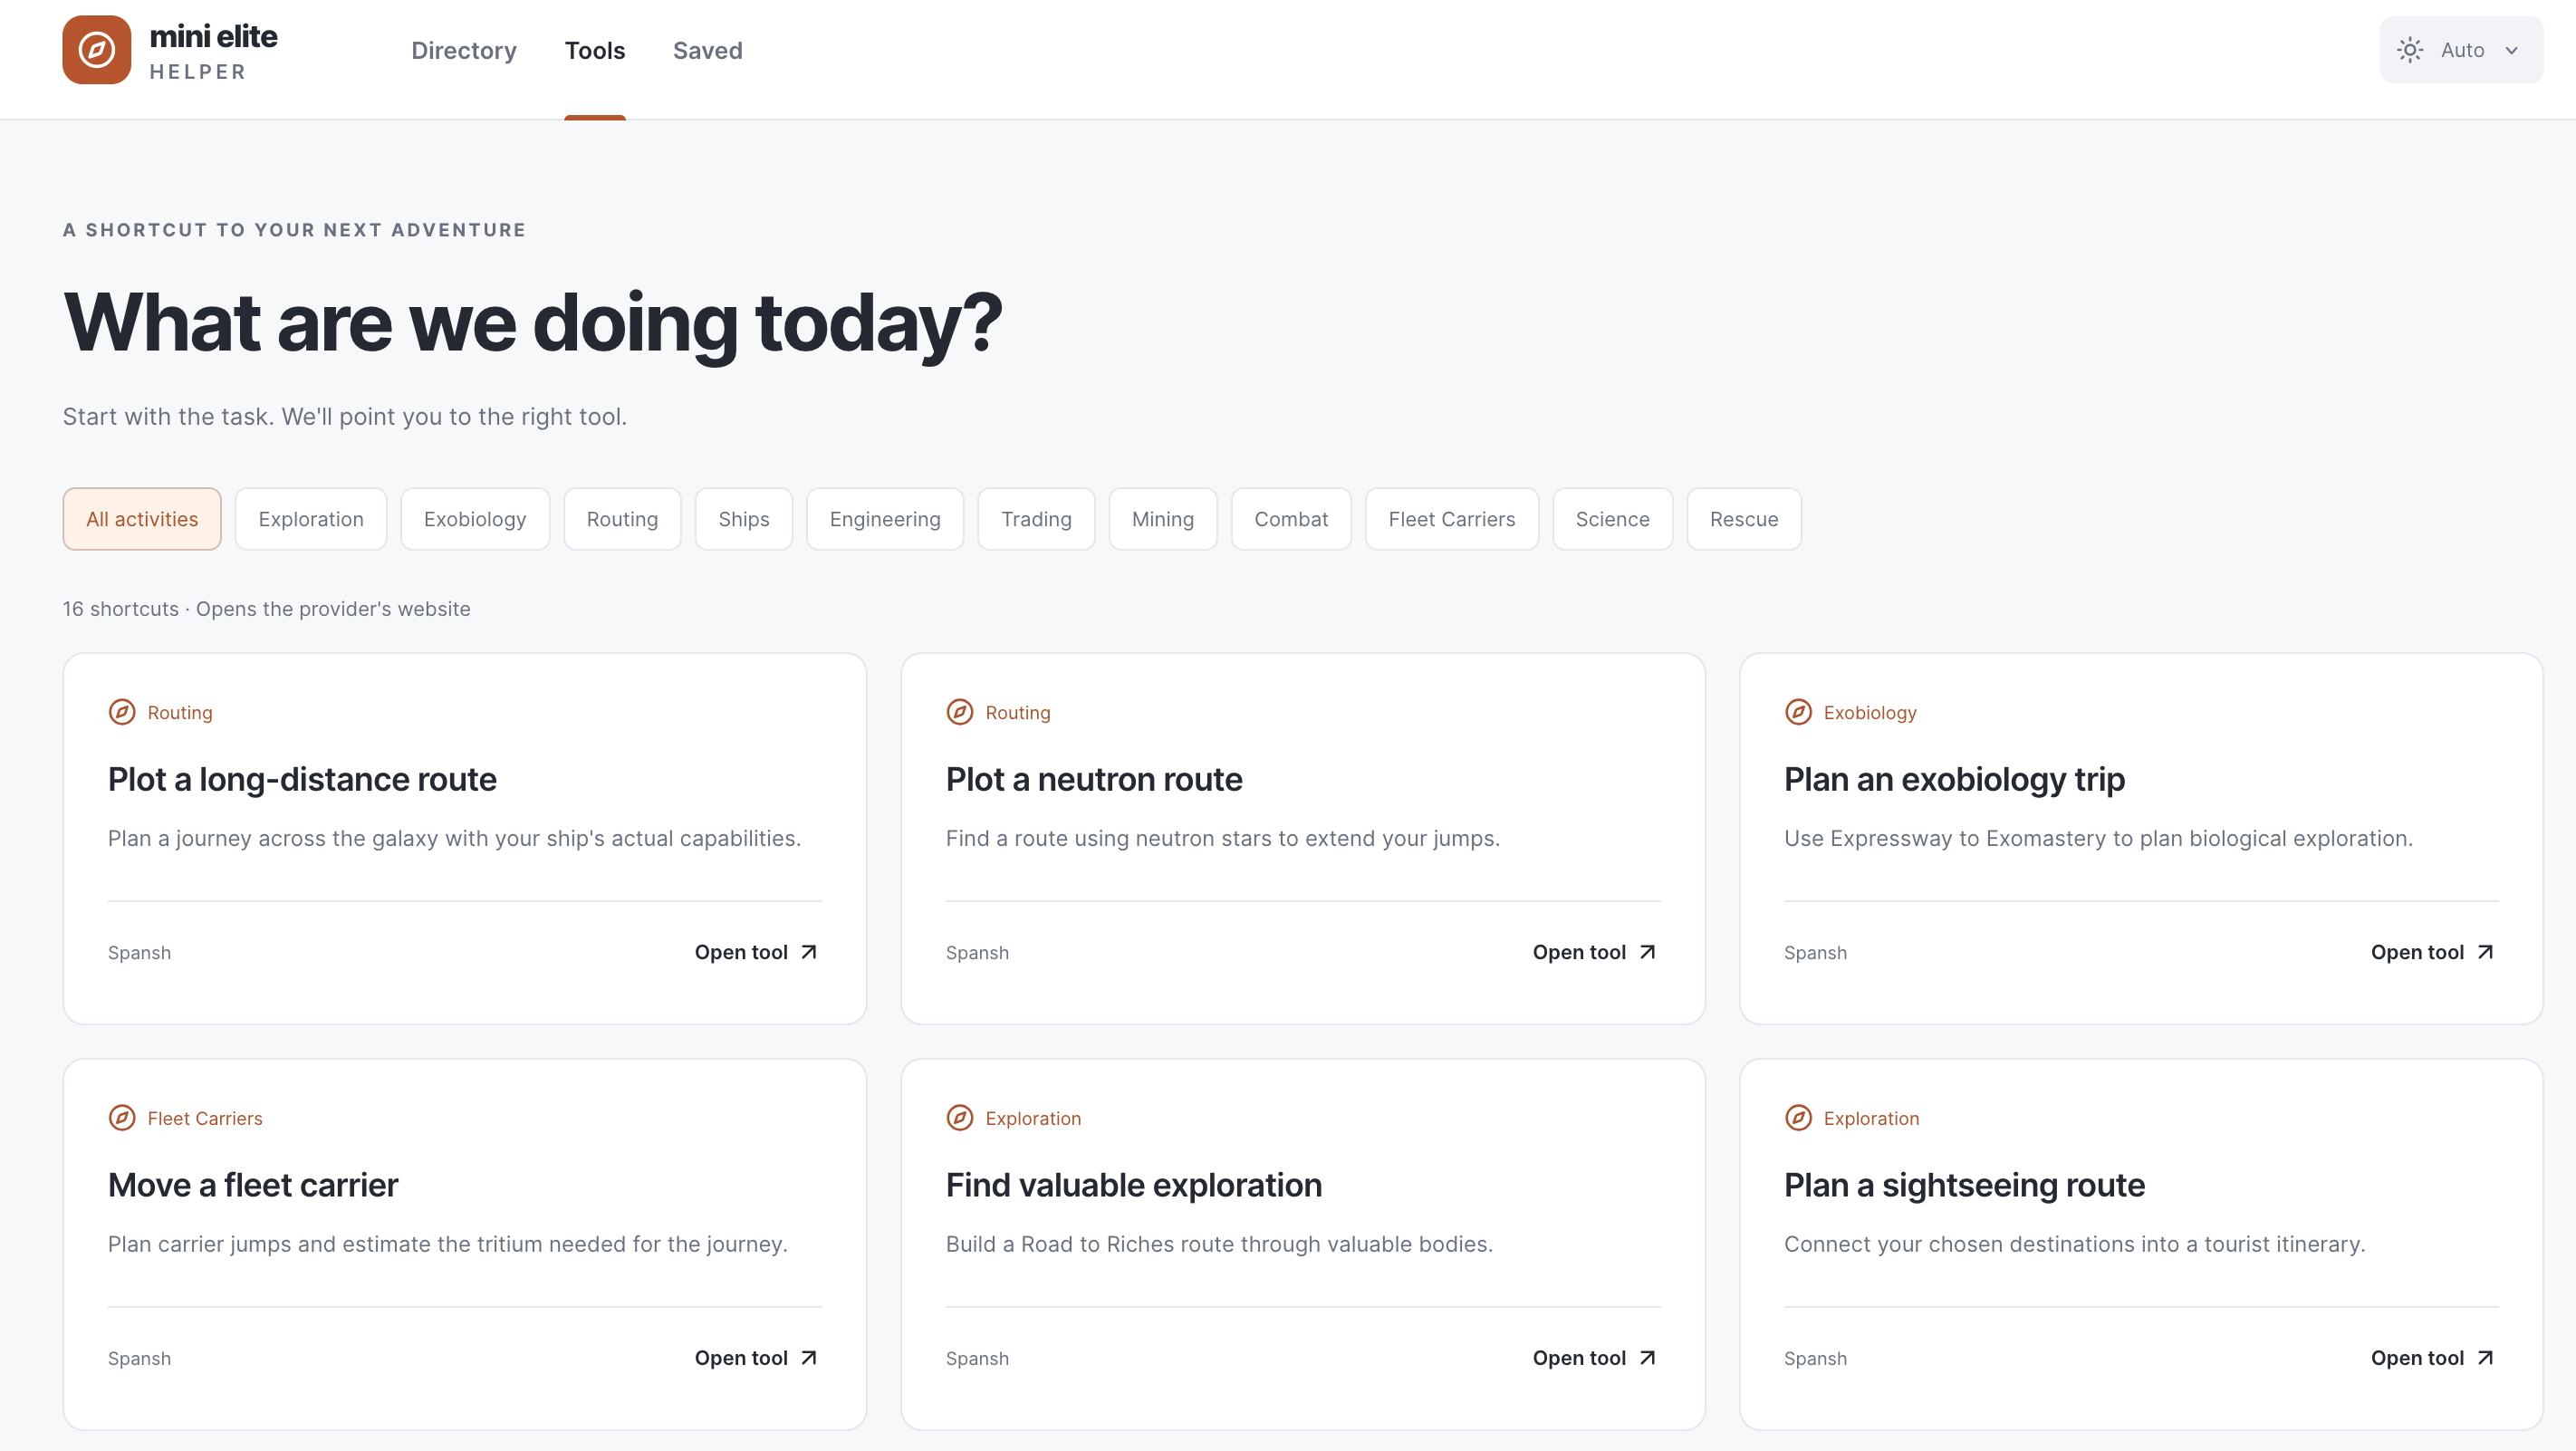Click arrow icon for Move a fleet carrier
2576x1451 pixels.
809,1358
